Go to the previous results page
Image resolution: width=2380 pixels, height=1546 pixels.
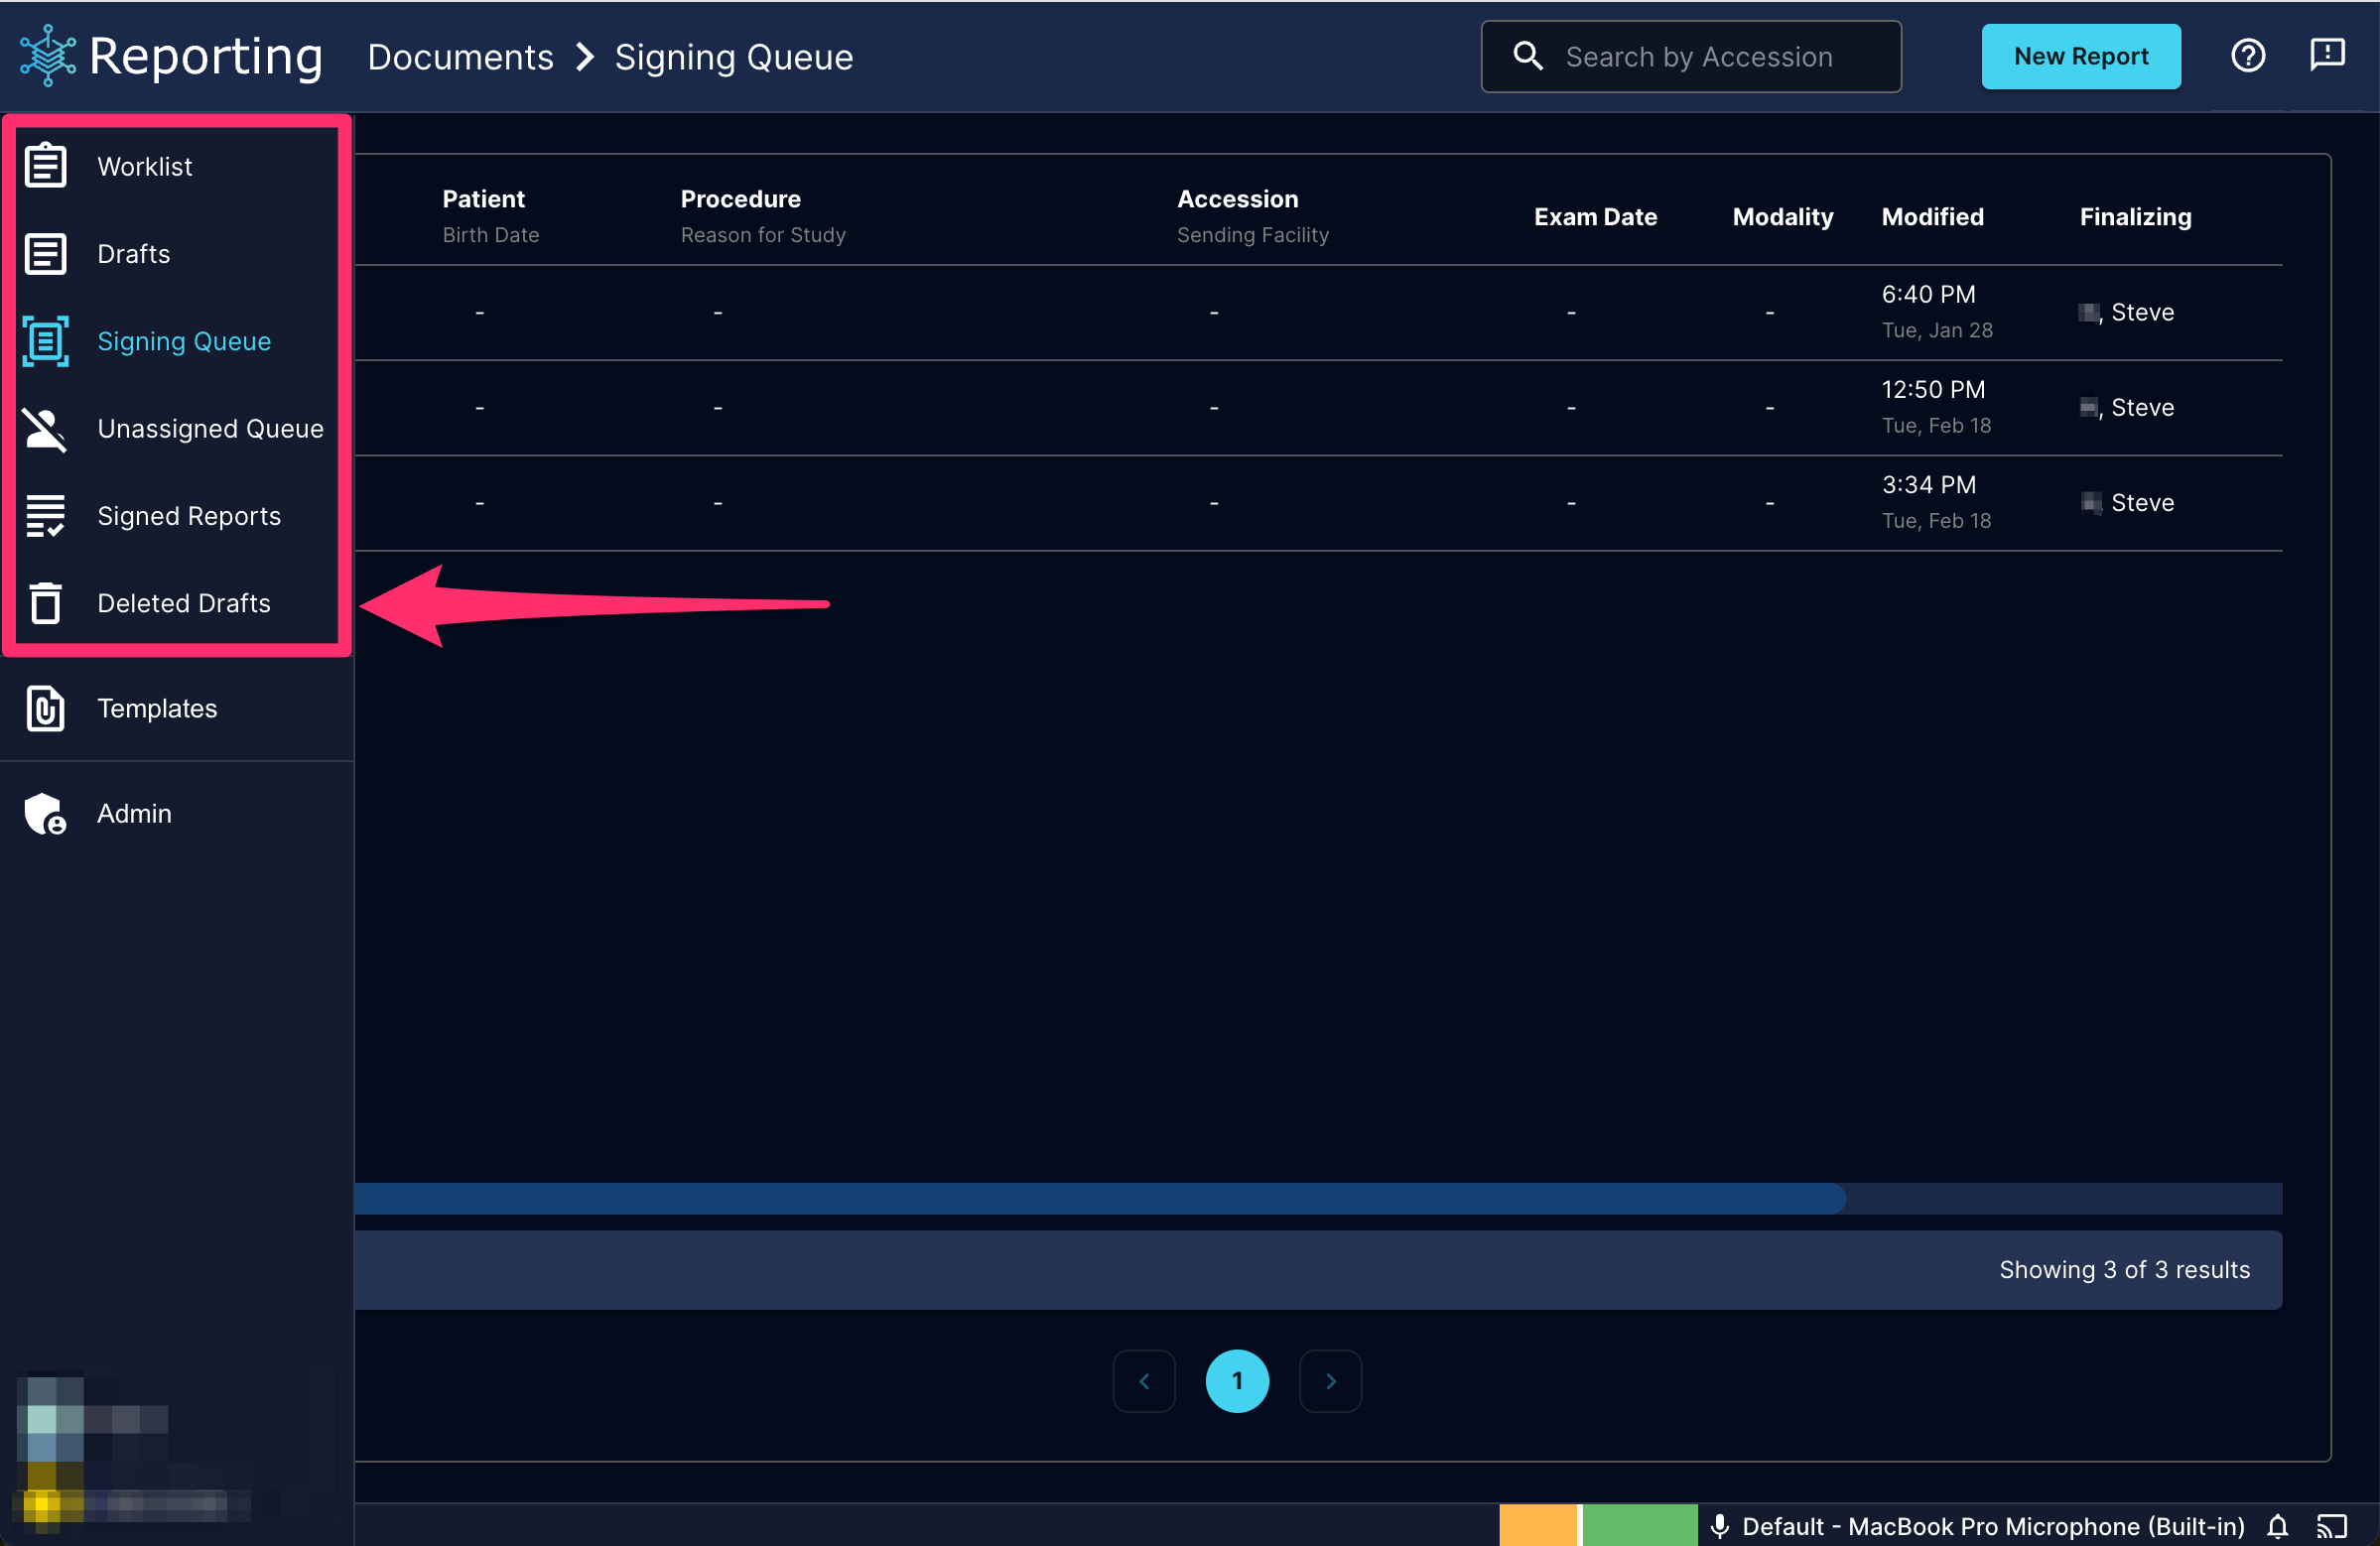1144,1381
